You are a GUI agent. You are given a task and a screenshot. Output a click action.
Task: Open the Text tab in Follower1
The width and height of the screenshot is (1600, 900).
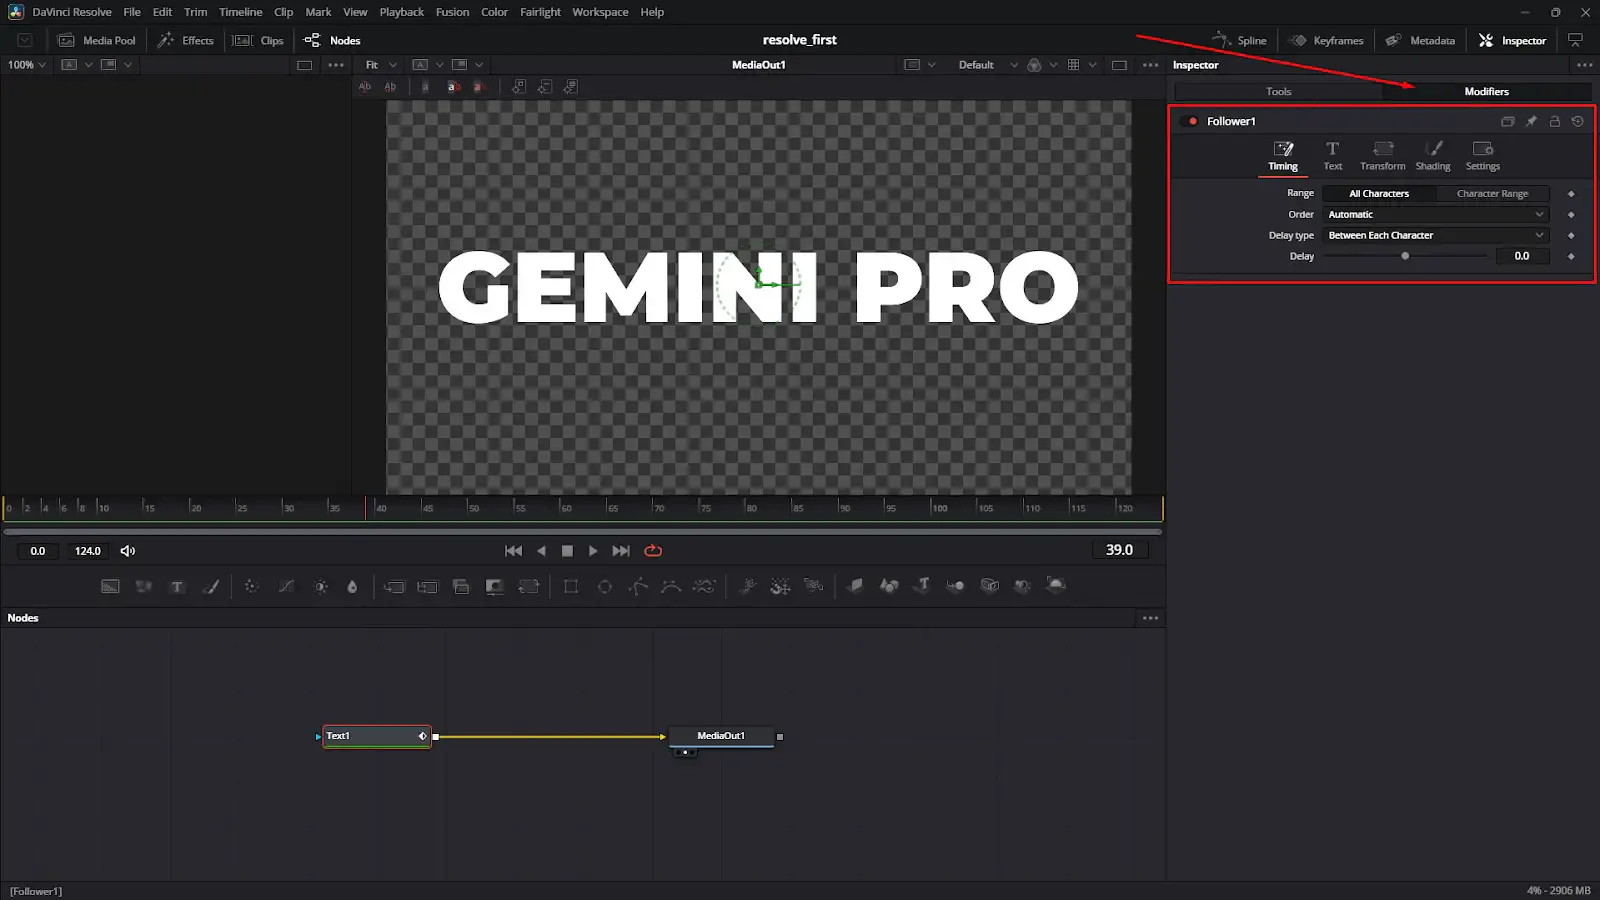point(1332,156)
